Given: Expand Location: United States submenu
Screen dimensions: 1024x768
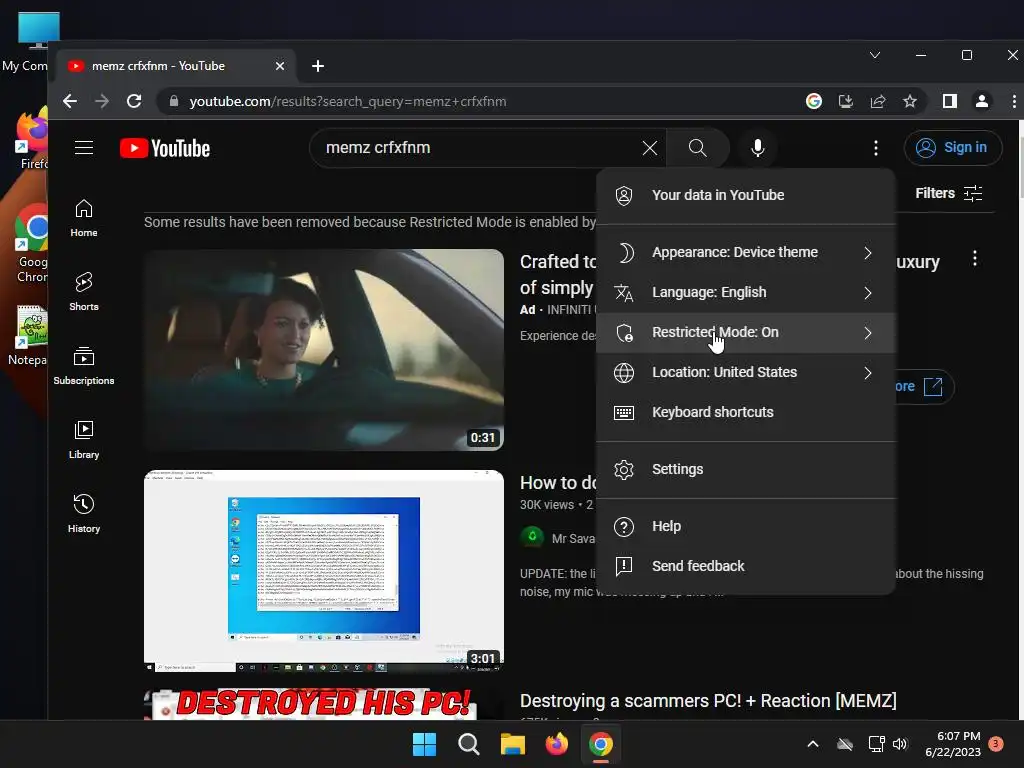Looking at the screenshot, I should coord(746,373).
